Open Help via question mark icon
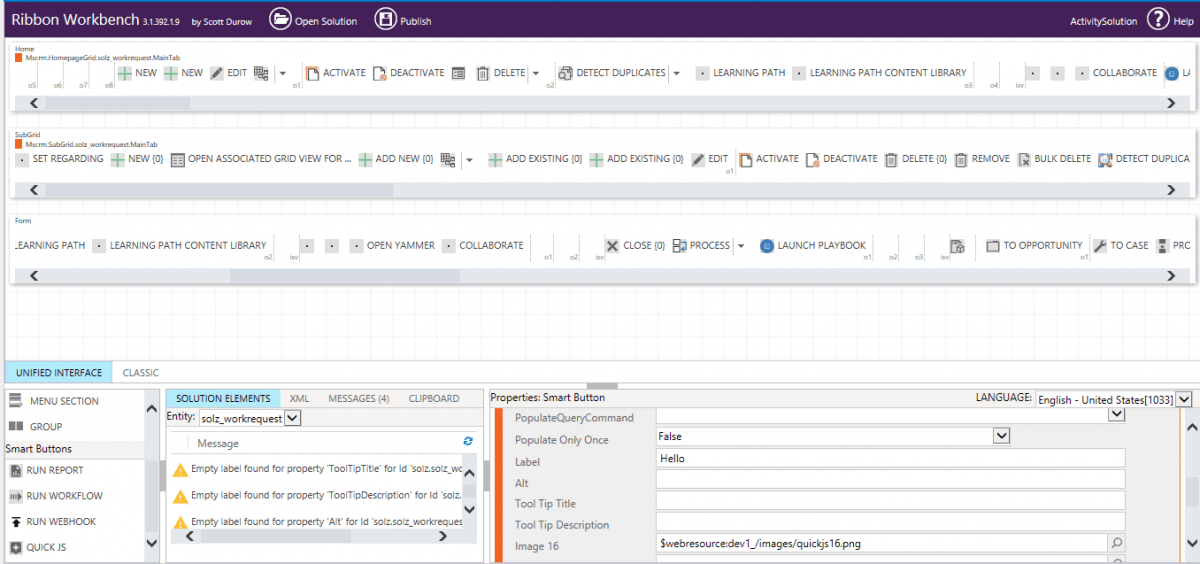 pos(1157,20)
